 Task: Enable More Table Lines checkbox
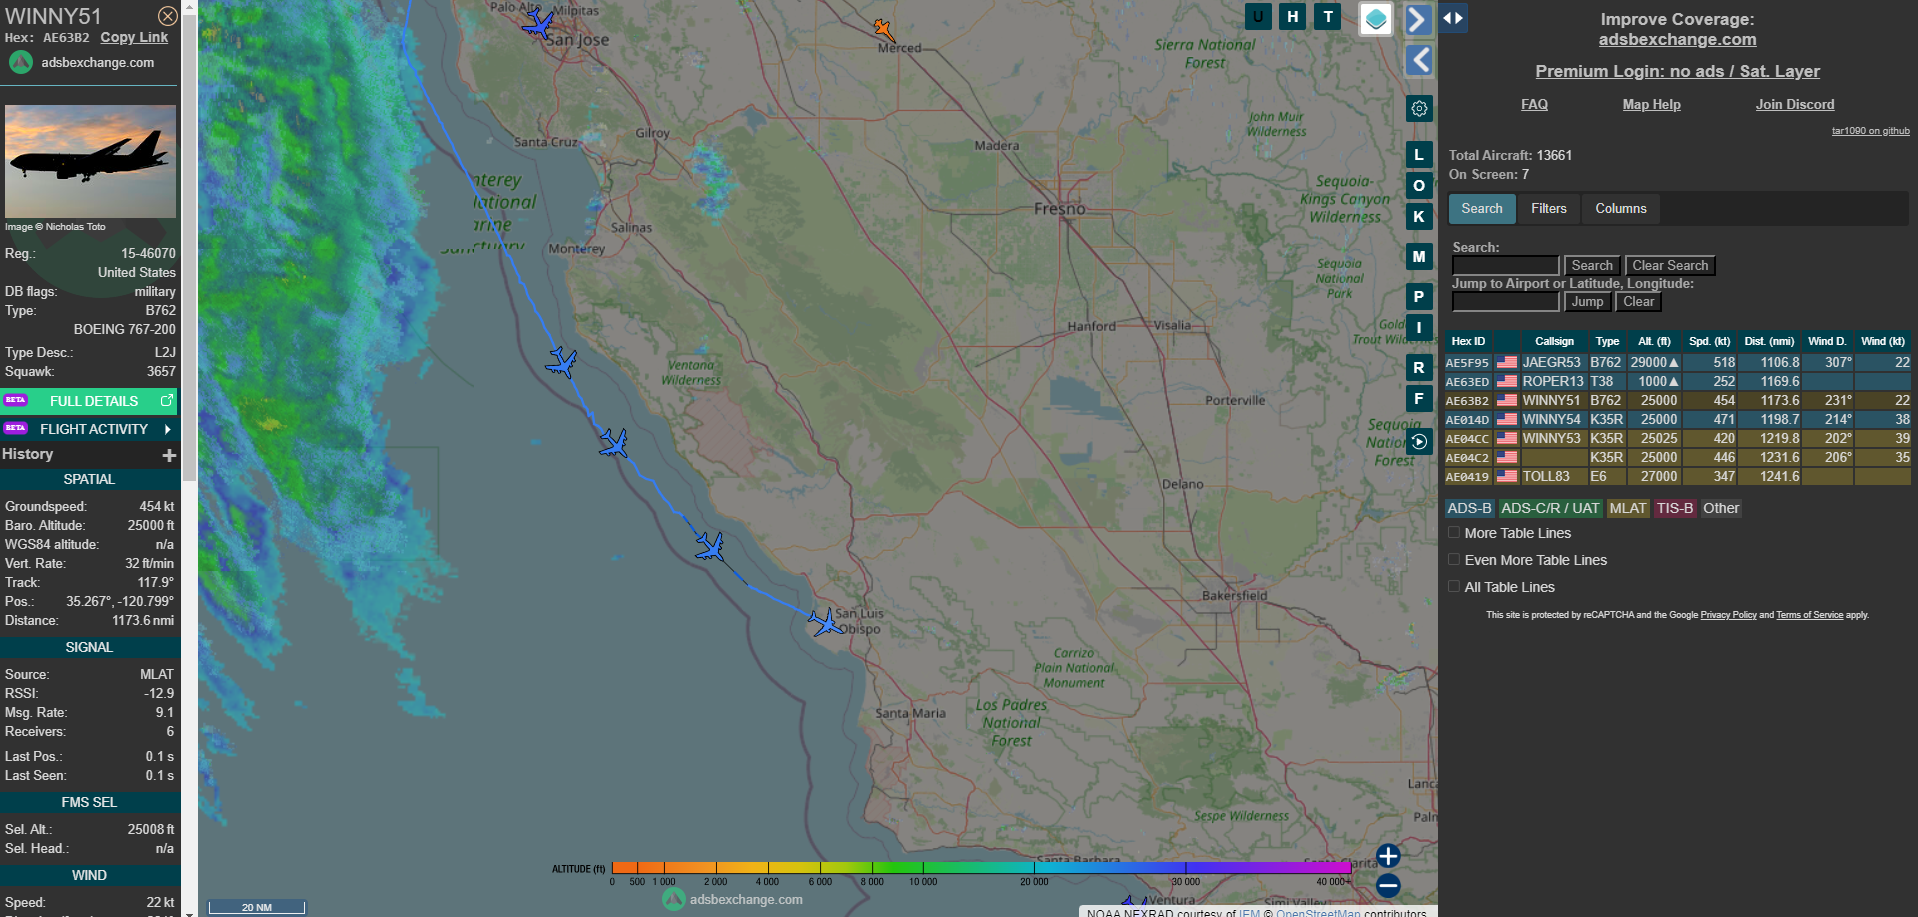pos(1454,533)
